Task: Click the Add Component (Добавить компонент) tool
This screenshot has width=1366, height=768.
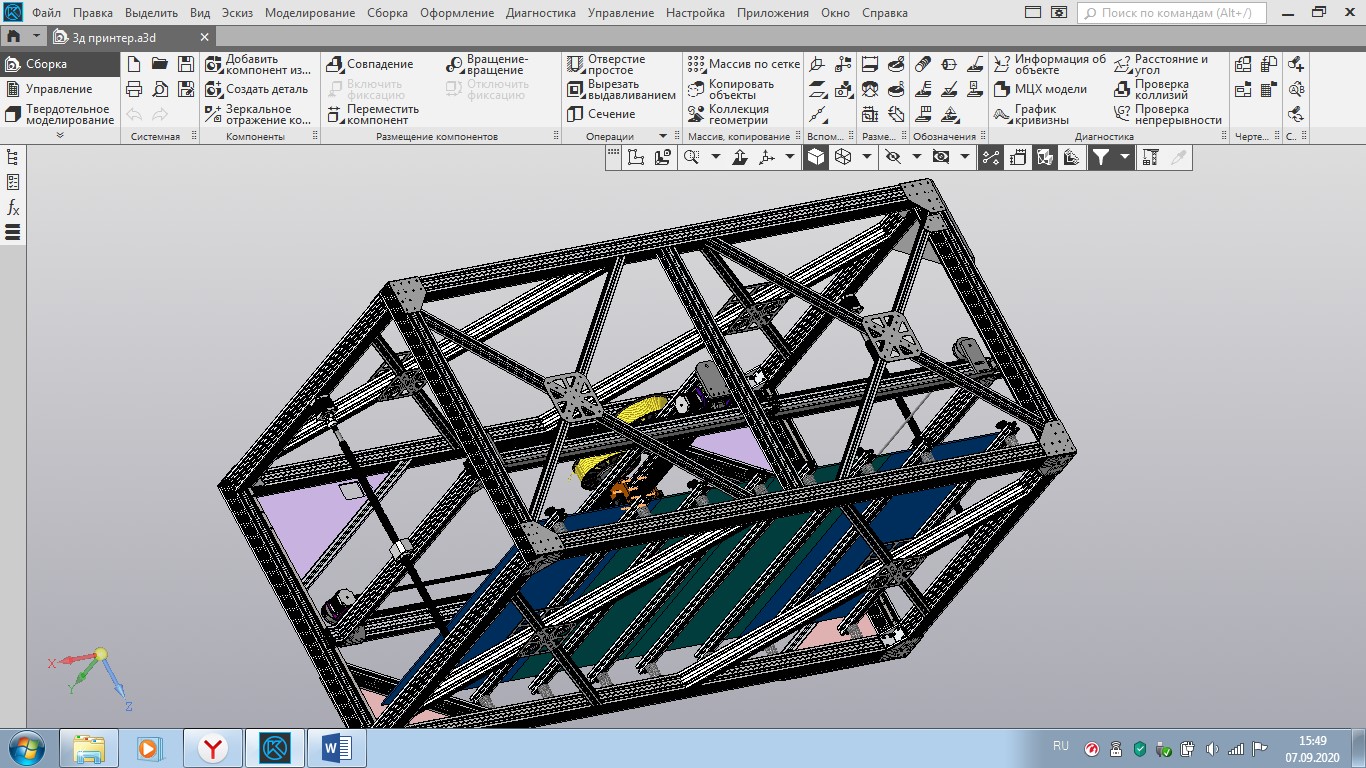Action: coord(258,65)
